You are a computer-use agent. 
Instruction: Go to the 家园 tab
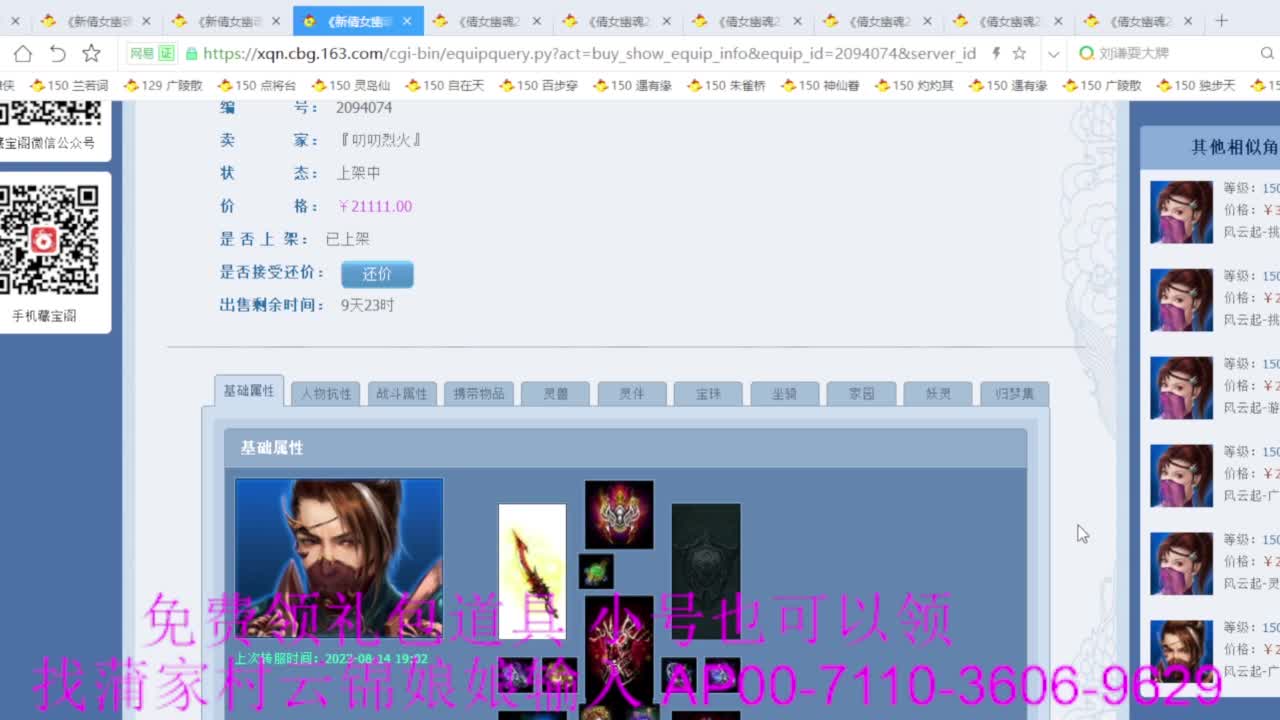(861, 393)
